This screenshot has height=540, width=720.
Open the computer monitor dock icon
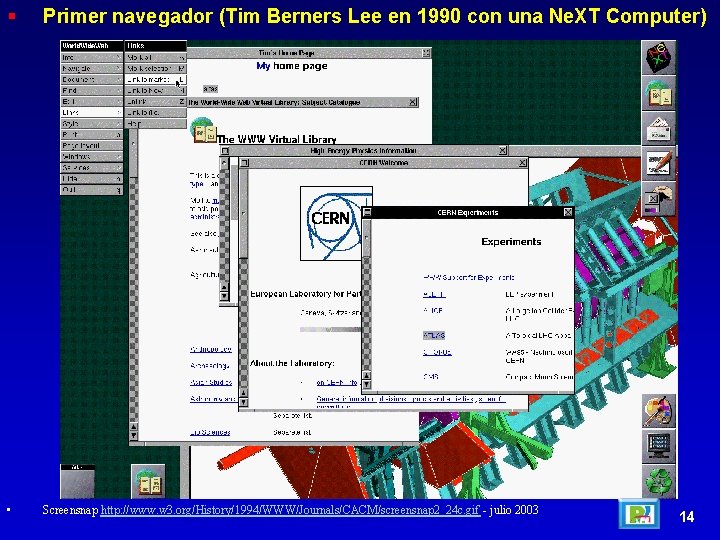click(x=658, y=446)
